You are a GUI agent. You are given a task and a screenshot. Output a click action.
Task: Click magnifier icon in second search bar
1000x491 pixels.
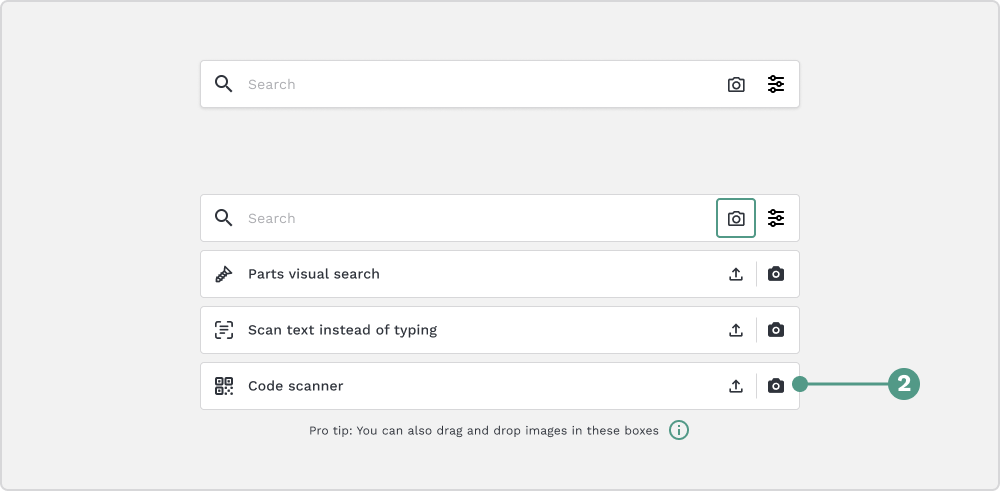pyautogui.click(x=223, y=218)
